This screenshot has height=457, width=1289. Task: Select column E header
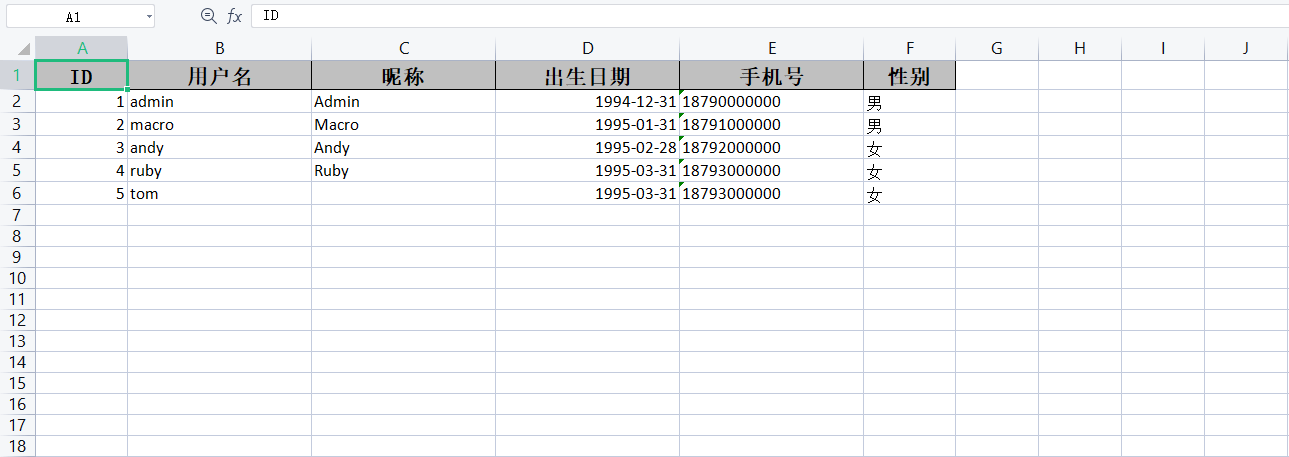coord(771,48)
